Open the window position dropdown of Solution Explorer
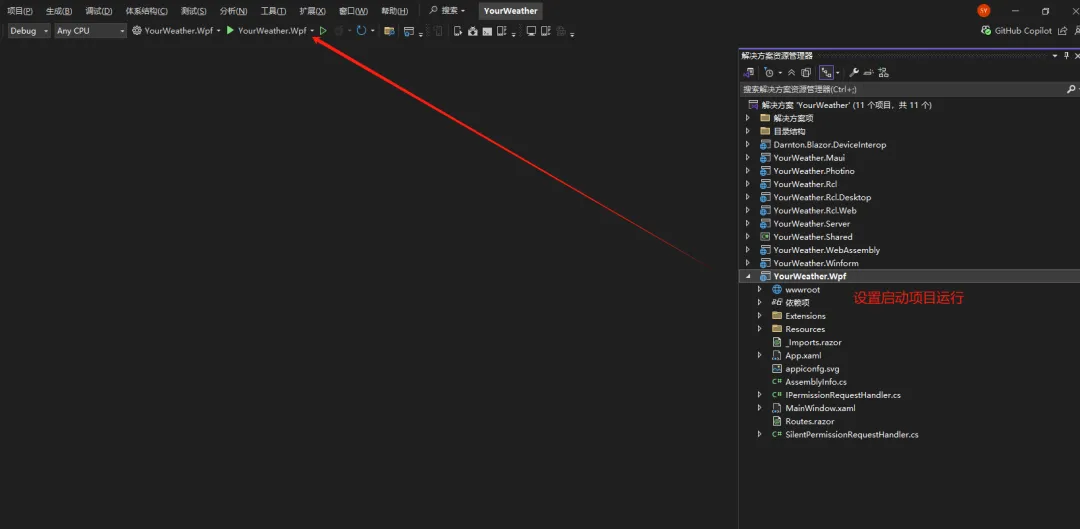 [1055, 56]
